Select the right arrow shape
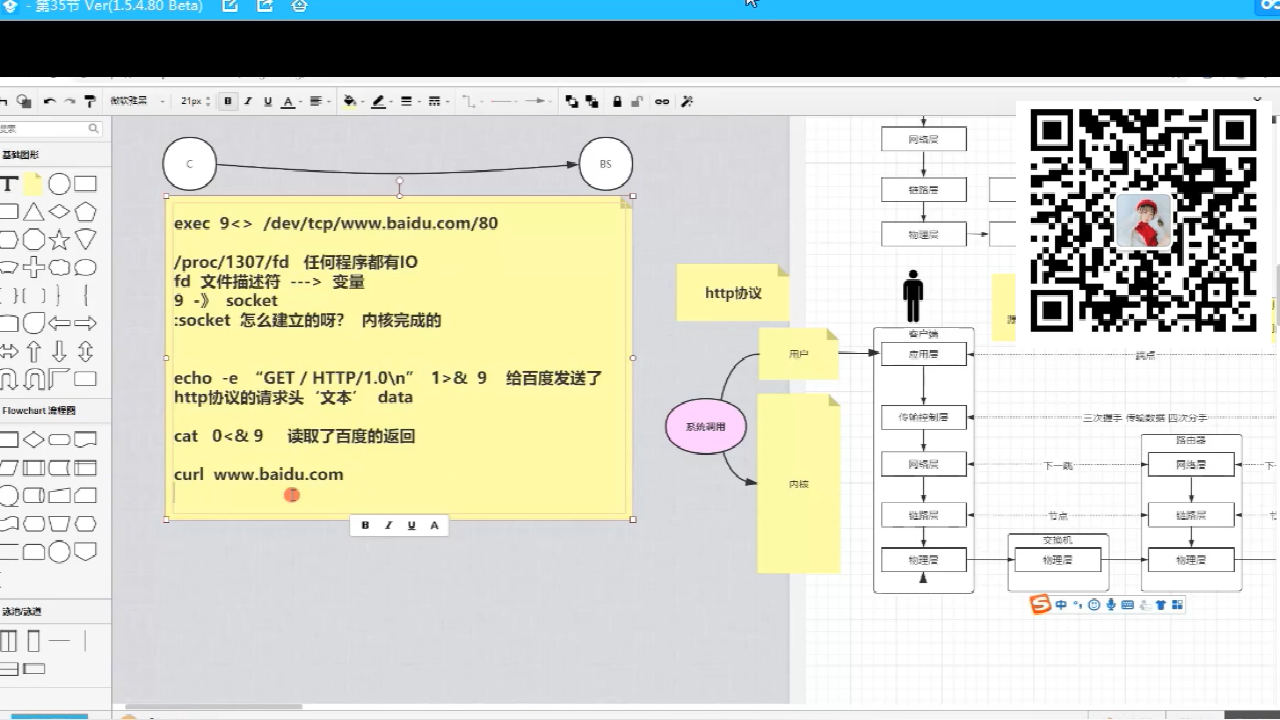This screenshot has height=720, width=1280. [x=86, y=323]
